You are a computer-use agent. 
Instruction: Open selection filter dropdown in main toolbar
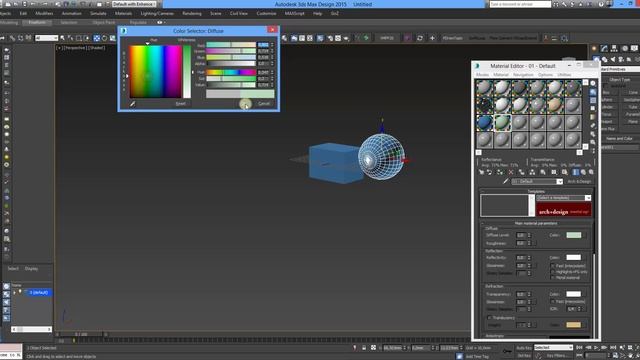point(47,38)
